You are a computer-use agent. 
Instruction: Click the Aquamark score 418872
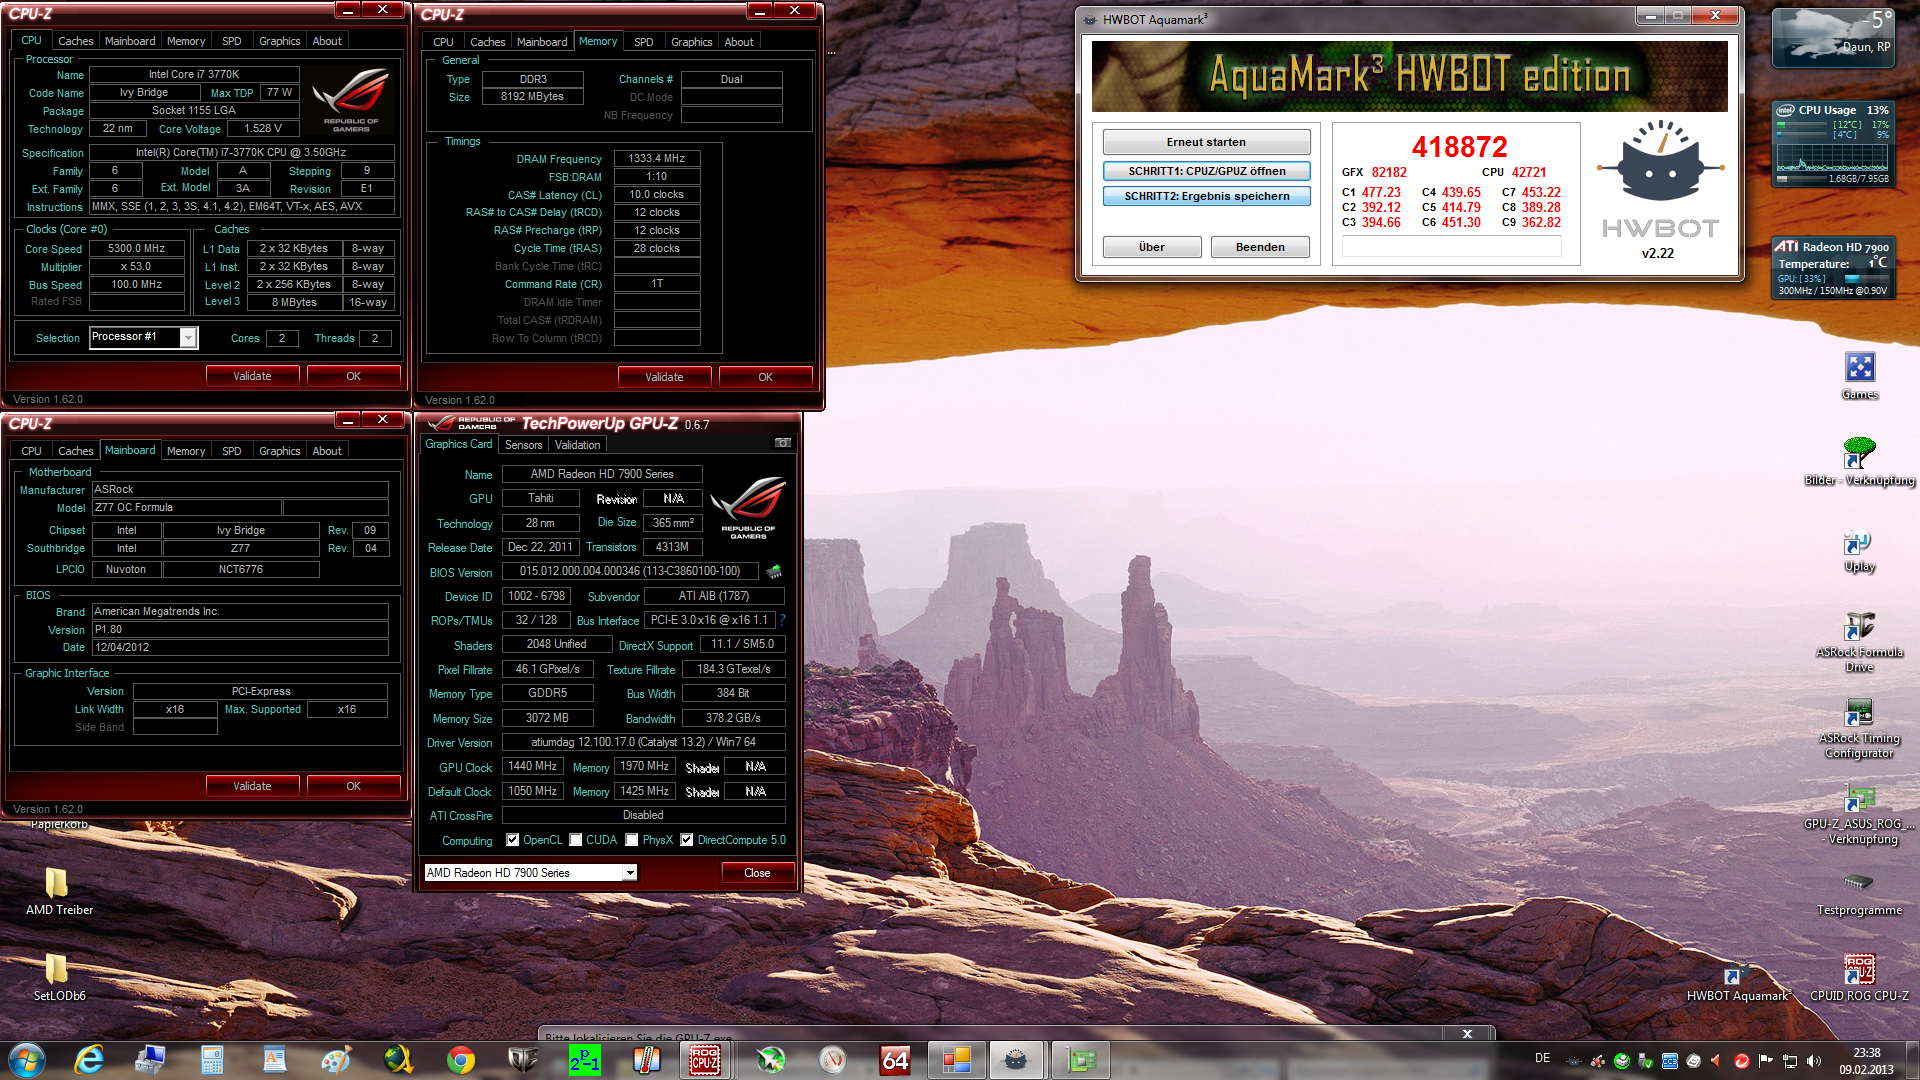1459,147
